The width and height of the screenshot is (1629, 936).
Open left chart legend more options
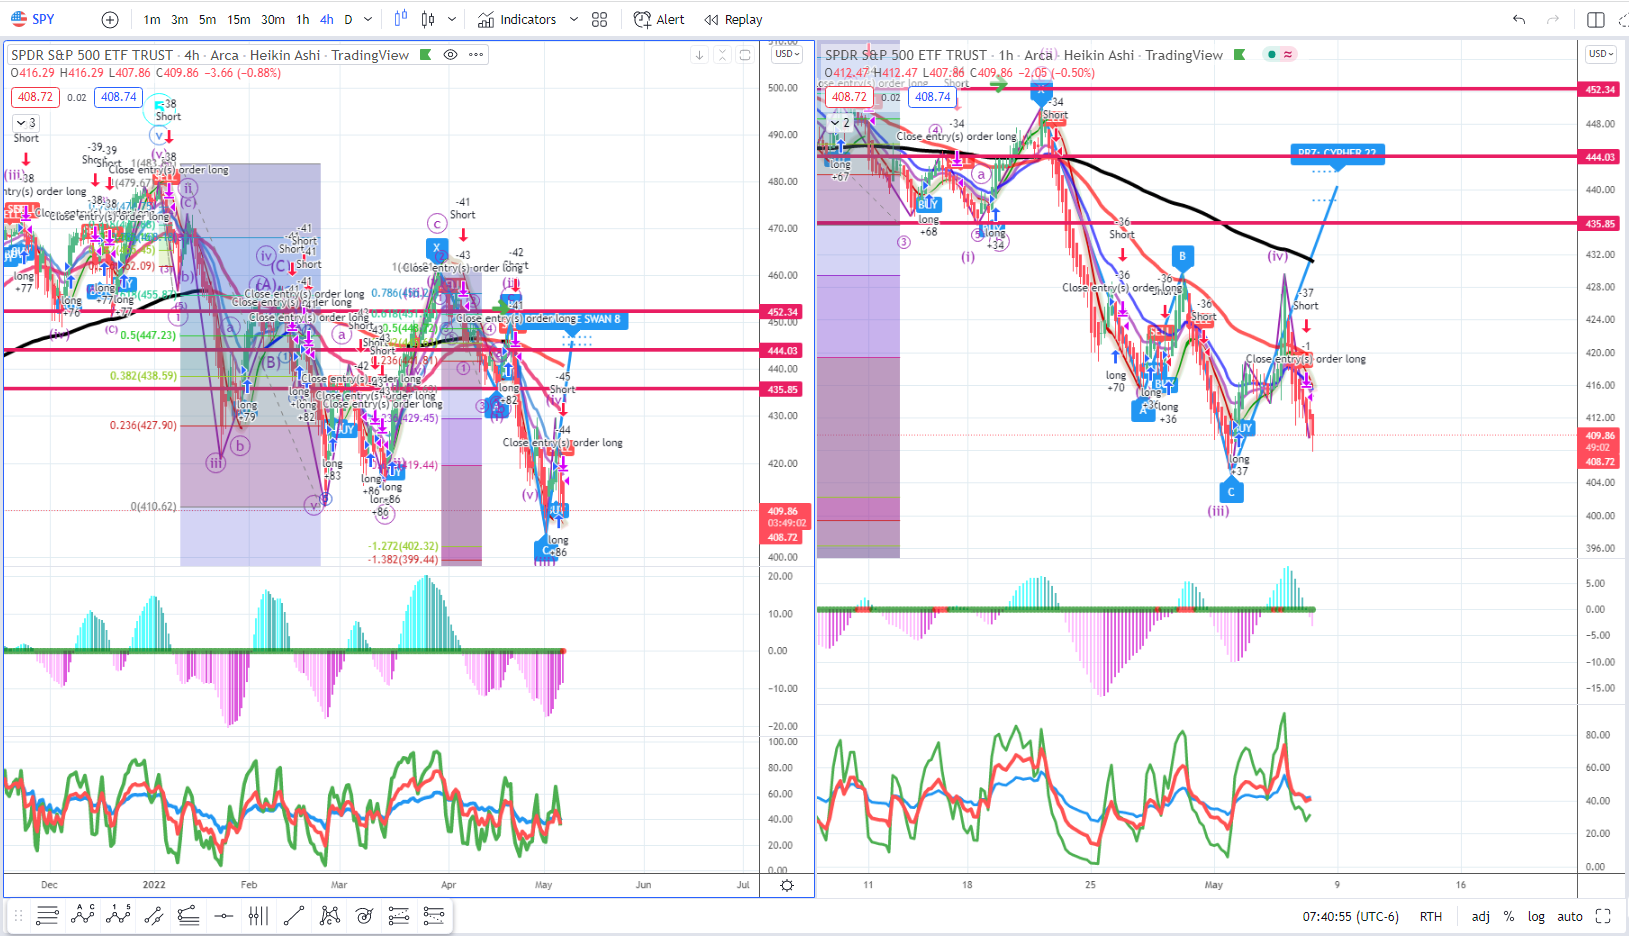(476, 55)
